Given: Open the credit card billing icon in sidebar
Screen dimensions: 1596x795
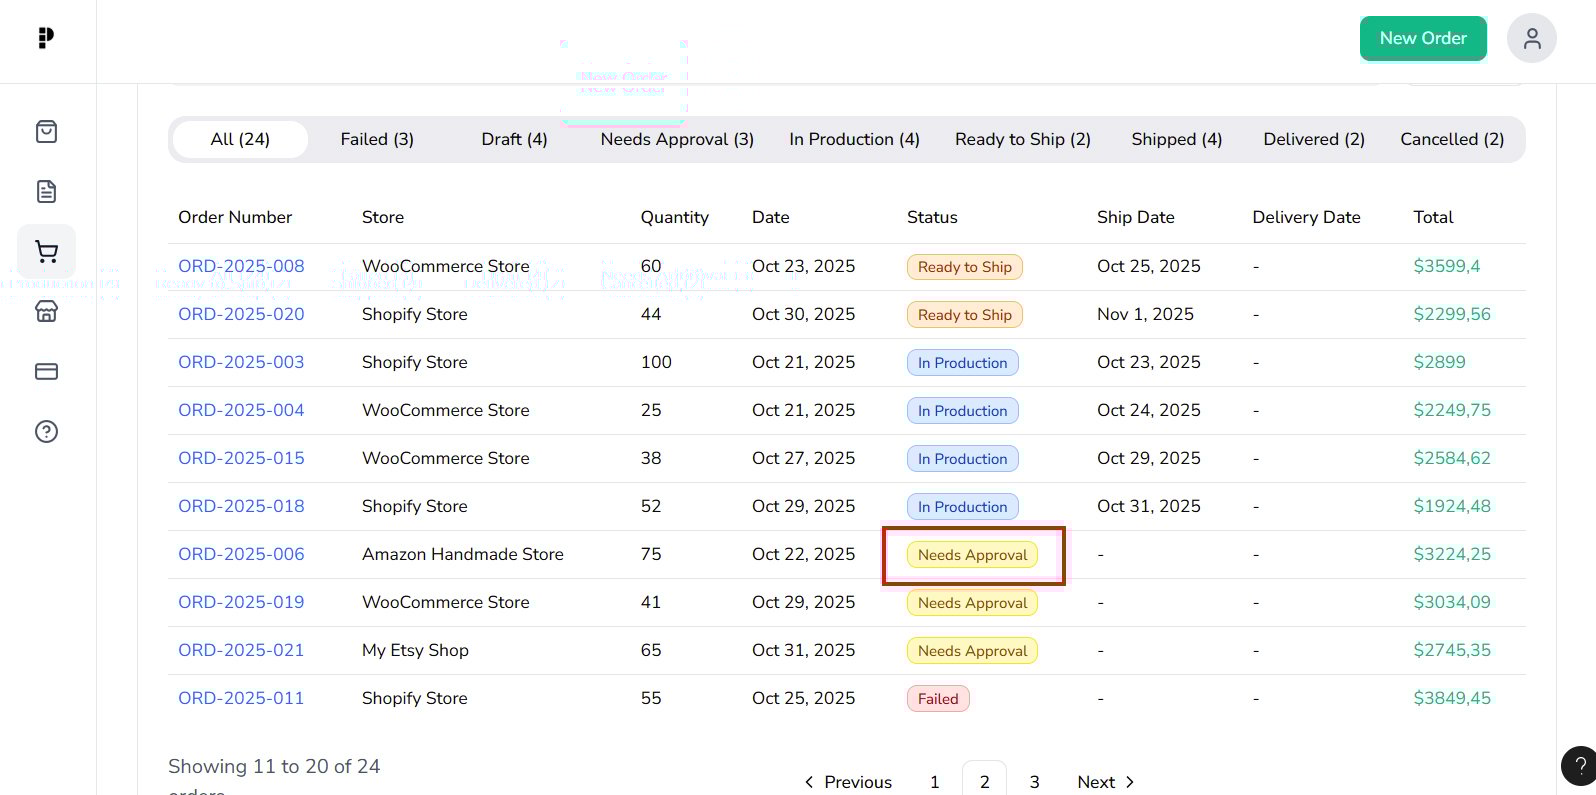Looking at the screenshot, I should (46, 372).
